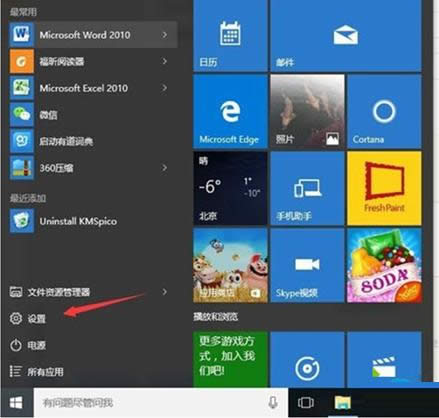The image size is (439, 418).
Task: Open the Cortana tile
Action: [384, 111]
